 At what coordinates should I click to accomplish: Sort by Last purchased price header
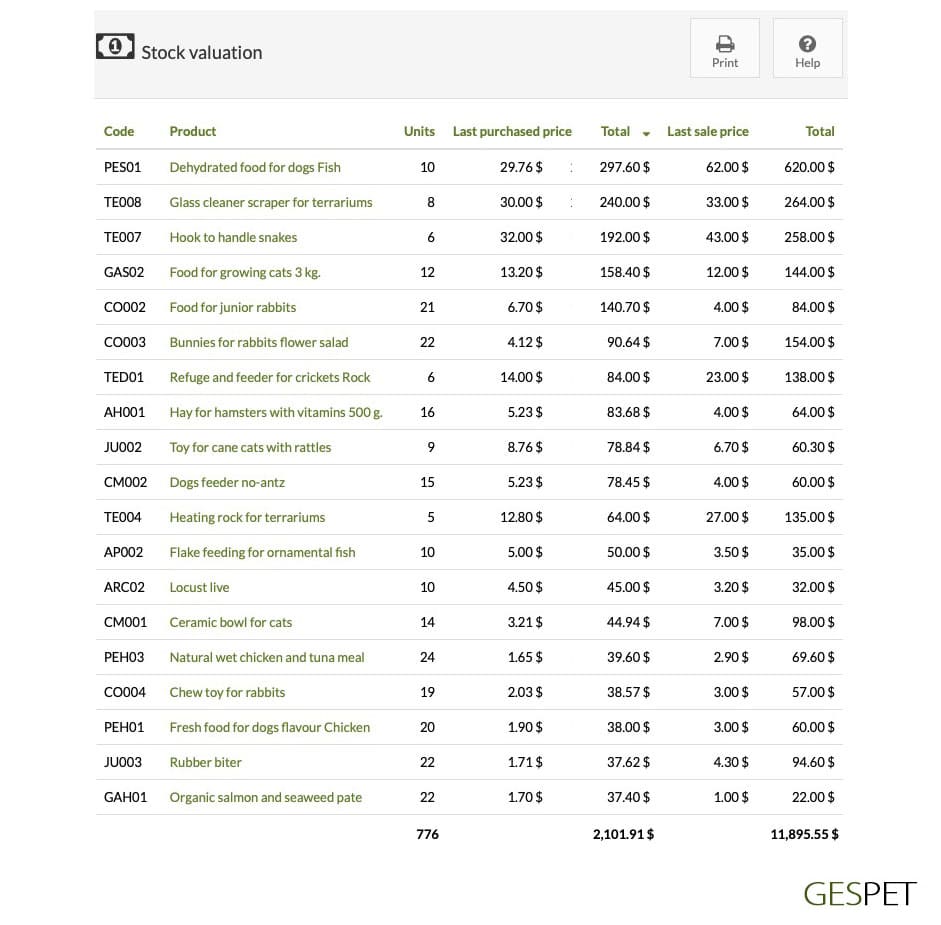[512, 131]
